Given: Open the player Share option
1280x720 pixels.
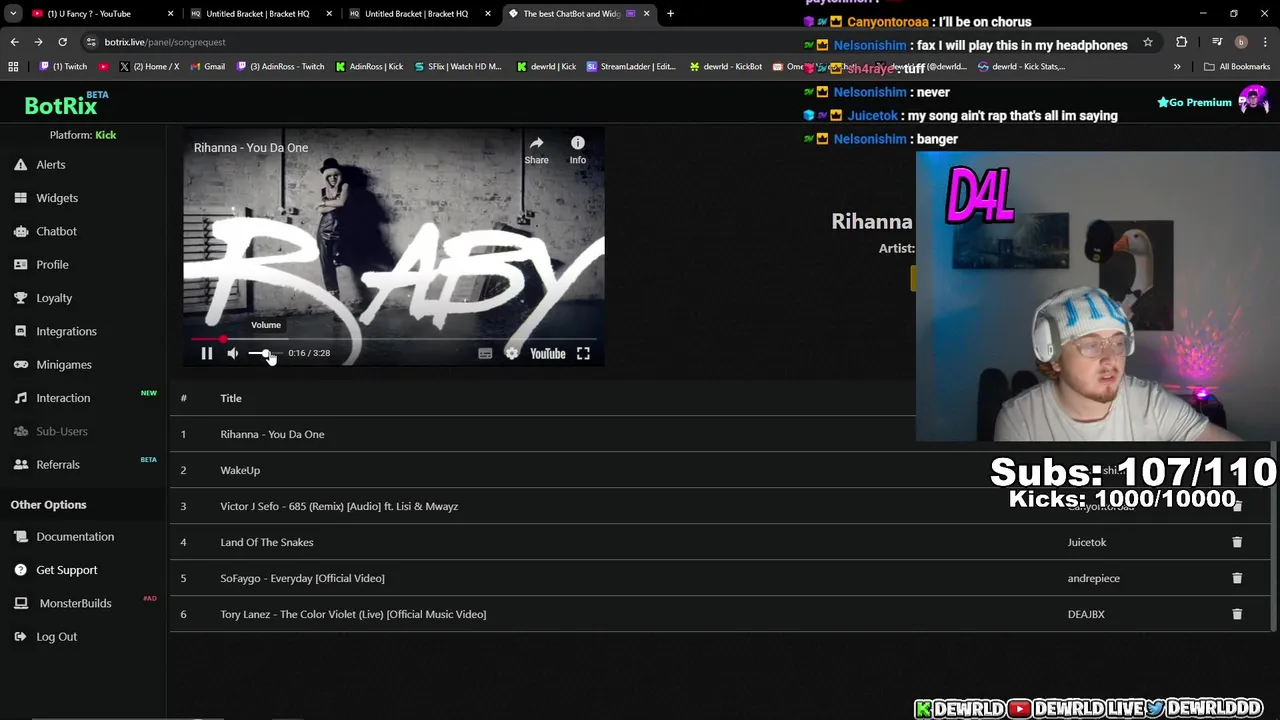Looking at the screenshot, I should [537, 150].
